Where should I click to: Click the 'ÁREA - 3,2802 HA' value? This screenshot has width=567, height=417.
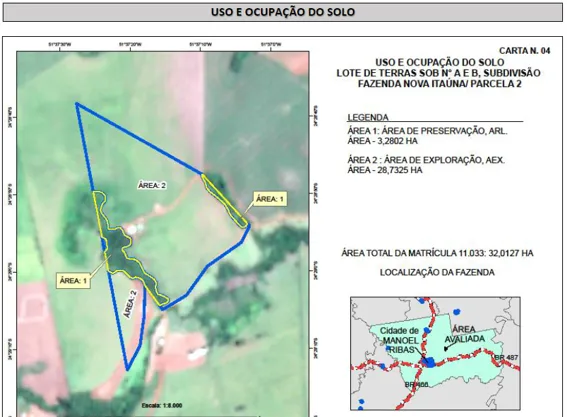pos(383,141)
